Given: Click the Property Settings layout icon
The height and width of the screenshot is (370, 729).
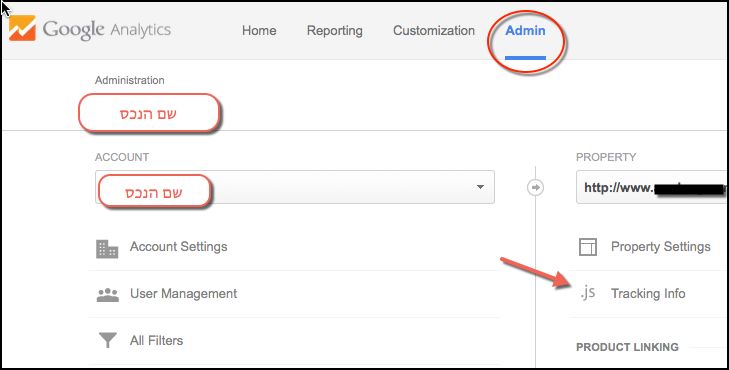Looking at the screenshot, I should [588, 247].
